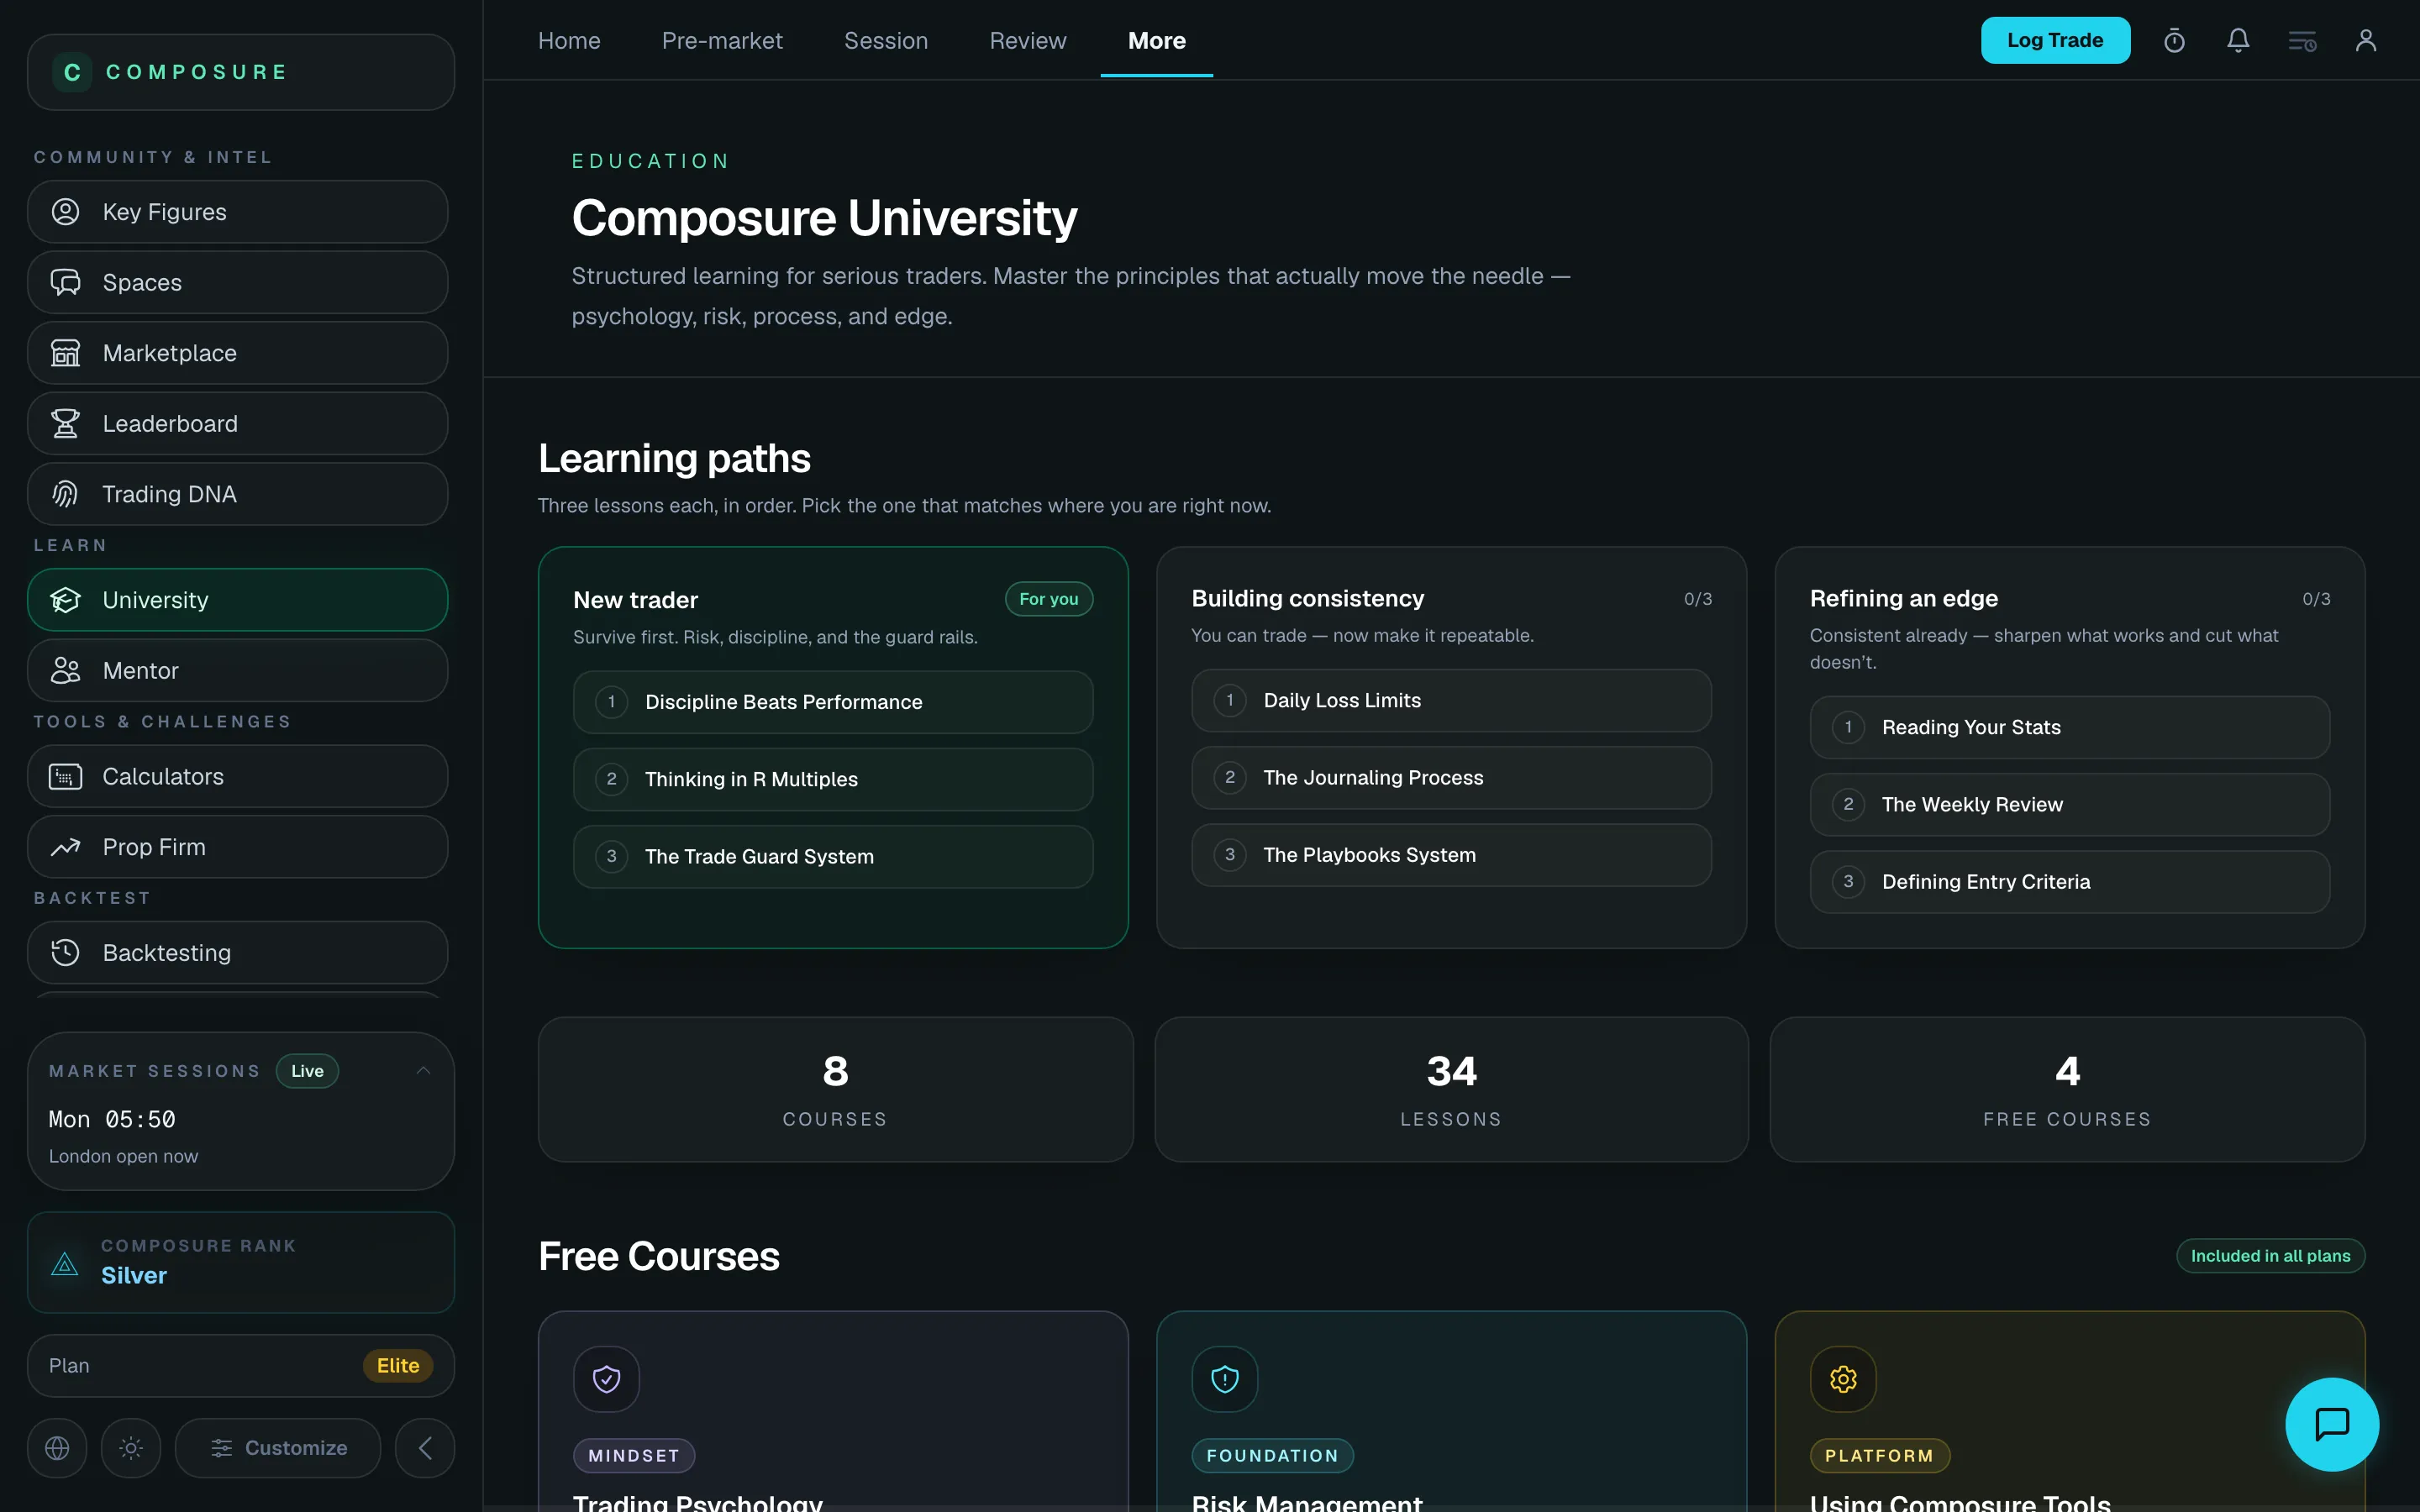Open lesson Daily Loss Limits
Image resolution: width=2420 pixels, height=1512 pixels.
pos(1451,701)
